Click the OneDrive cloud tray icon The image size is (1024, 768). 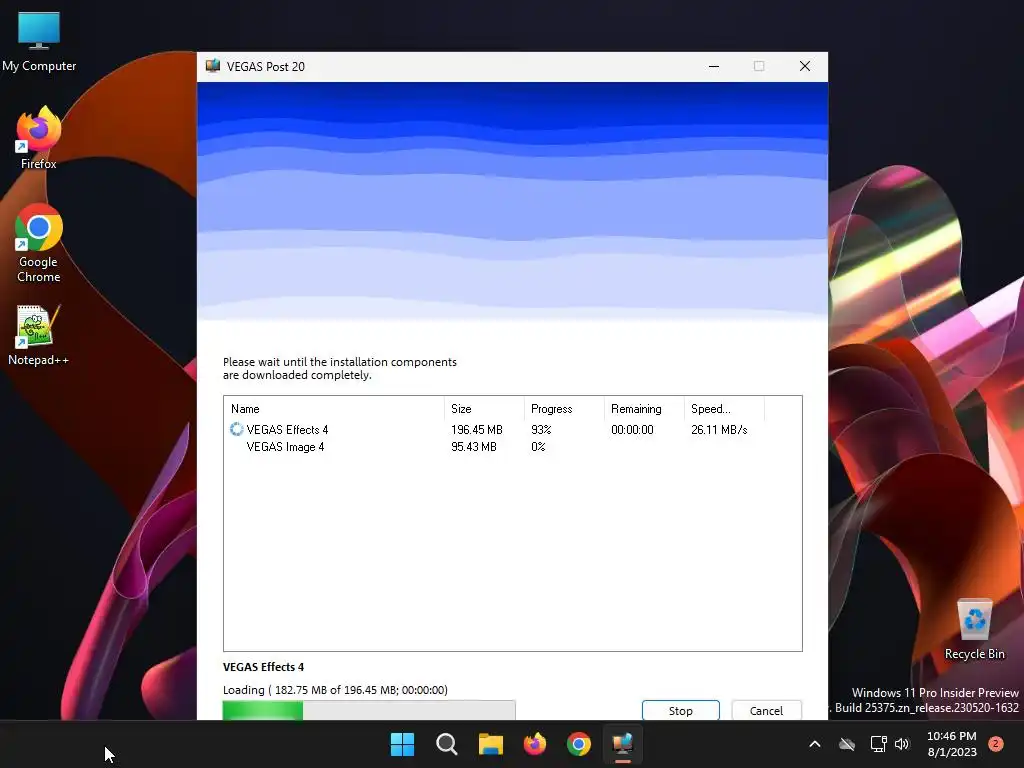click(x=847, y=744)
